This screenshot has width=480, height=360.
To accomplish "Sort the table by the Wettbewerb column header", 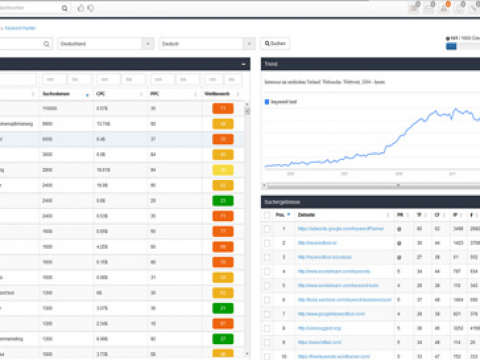I will [217, 94].
